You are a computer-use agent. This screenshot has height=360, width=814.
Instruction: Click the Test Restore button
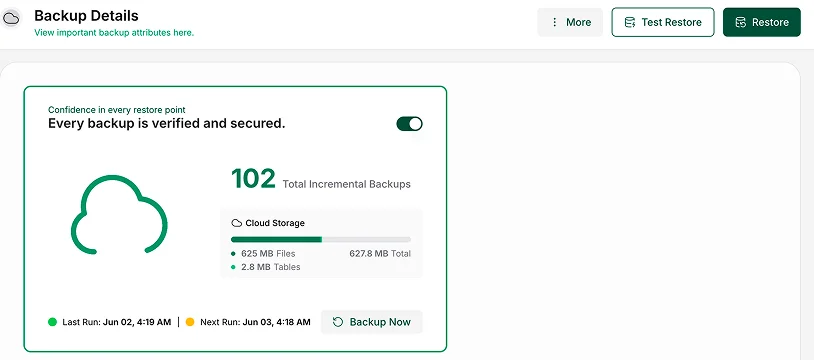pos(663,22)
